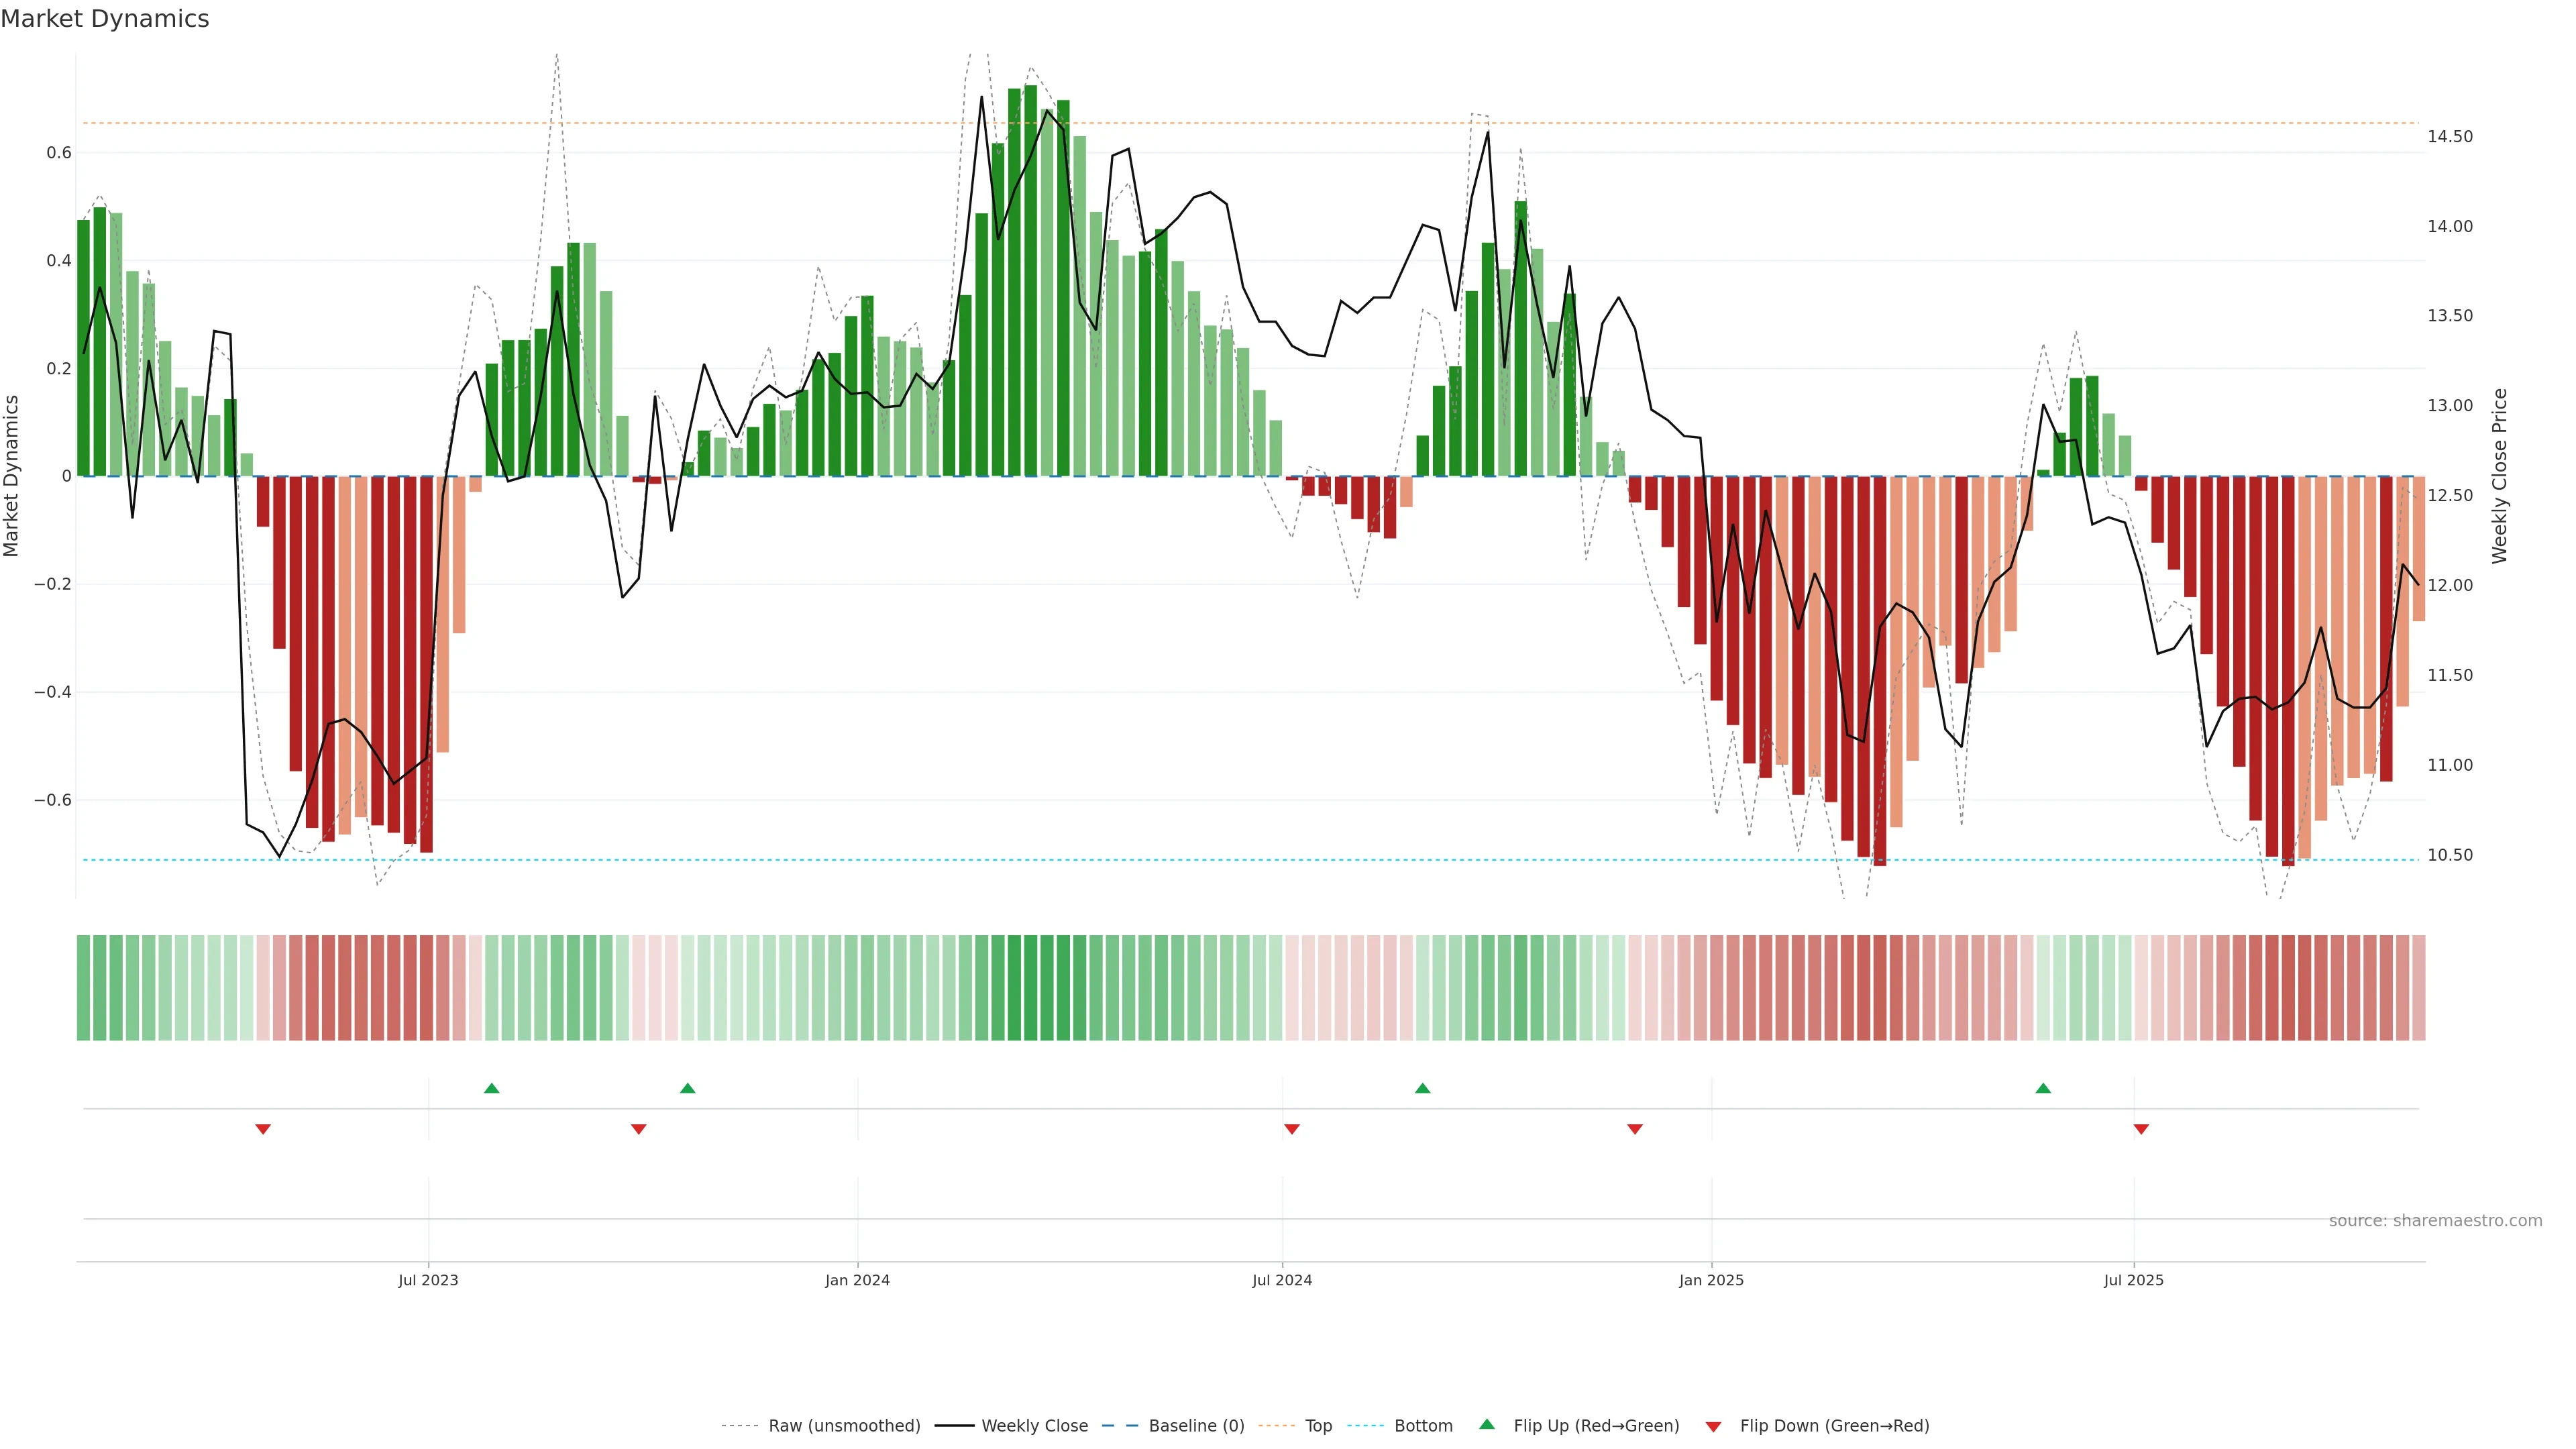Click the last red flip-down marker
Screen dimensions: 2576x1449
click(x=2141, y=1129)
